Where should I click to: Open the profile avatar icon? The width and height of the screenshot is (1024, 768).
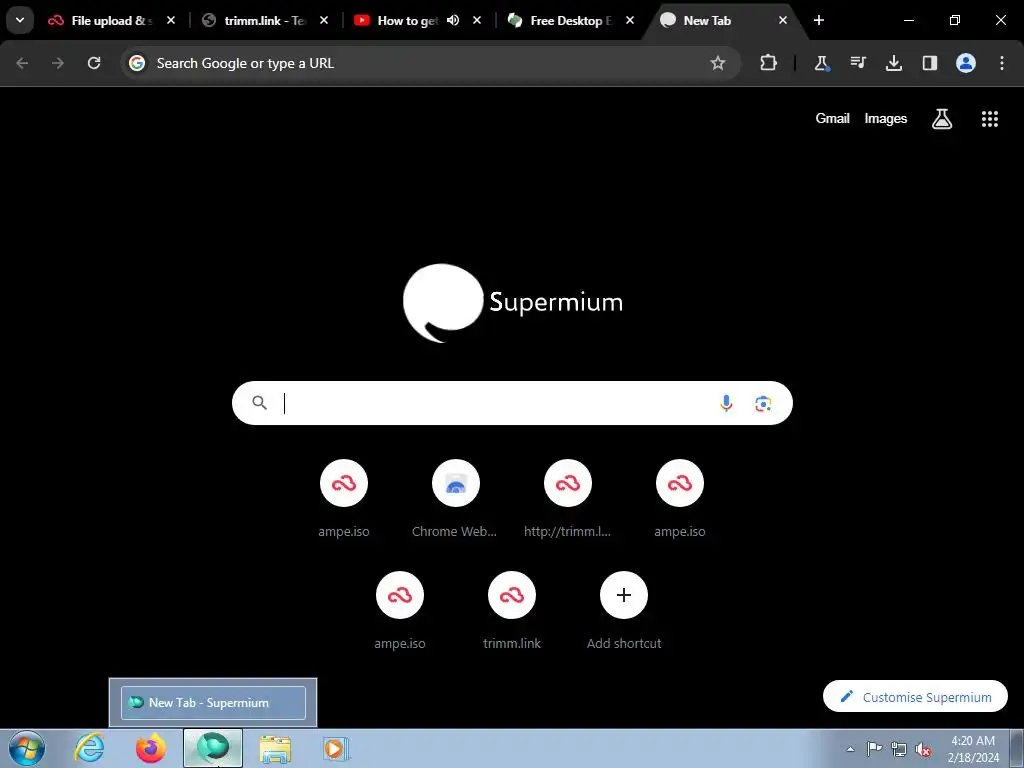[965, 63]
